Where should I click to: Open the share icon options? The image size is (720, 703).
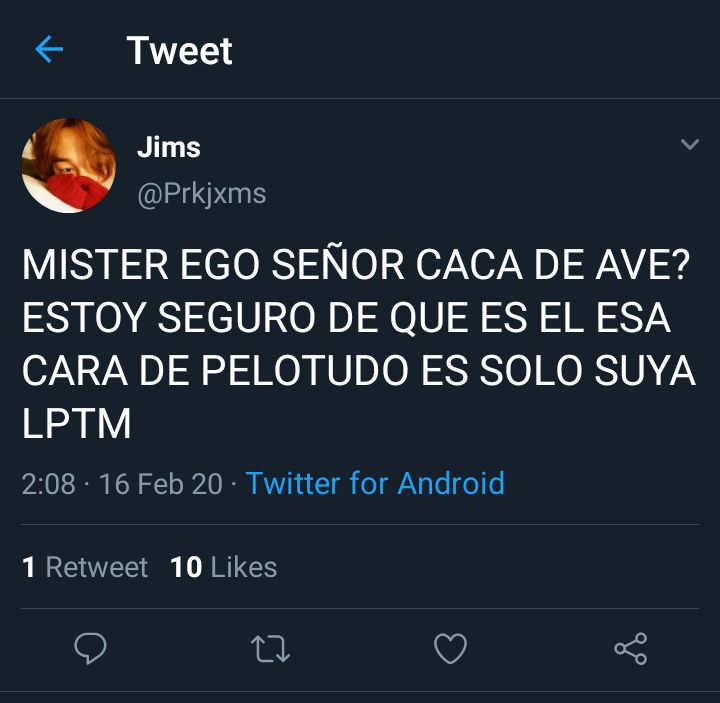tap(631, 648)
